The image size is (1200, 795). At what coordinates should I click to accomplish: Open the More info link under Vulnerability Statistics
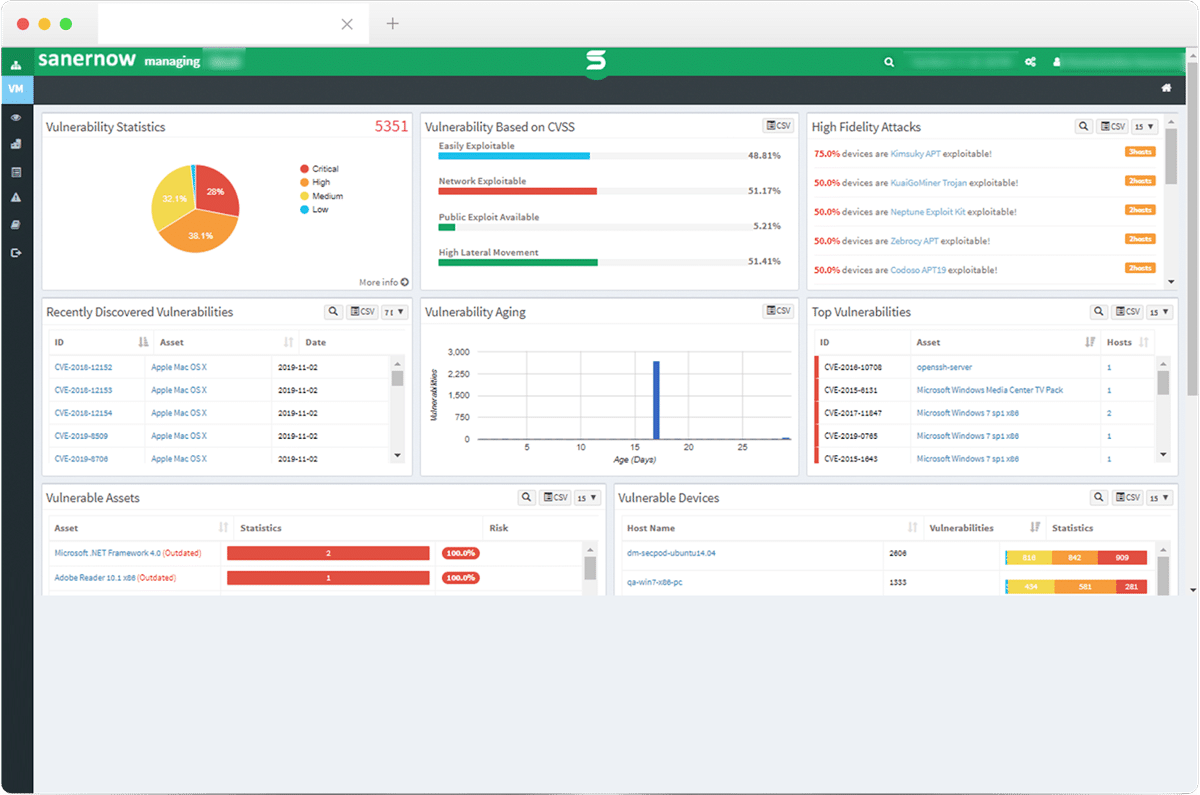(383, 282)
